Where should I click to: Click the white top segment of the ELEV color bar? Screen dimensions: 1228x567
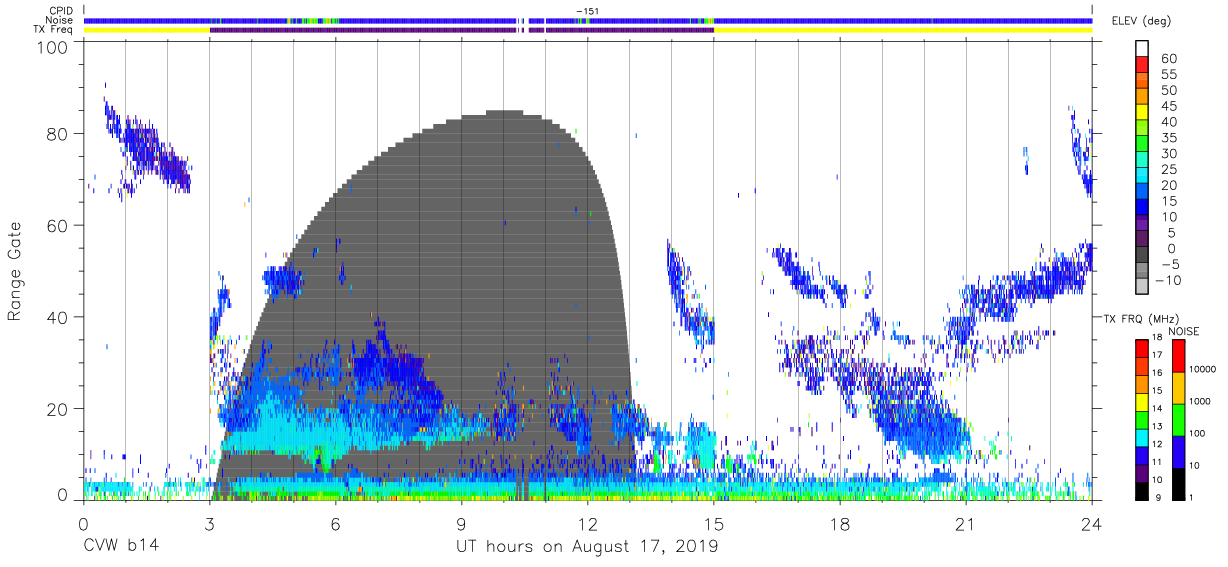point(1142,48)
